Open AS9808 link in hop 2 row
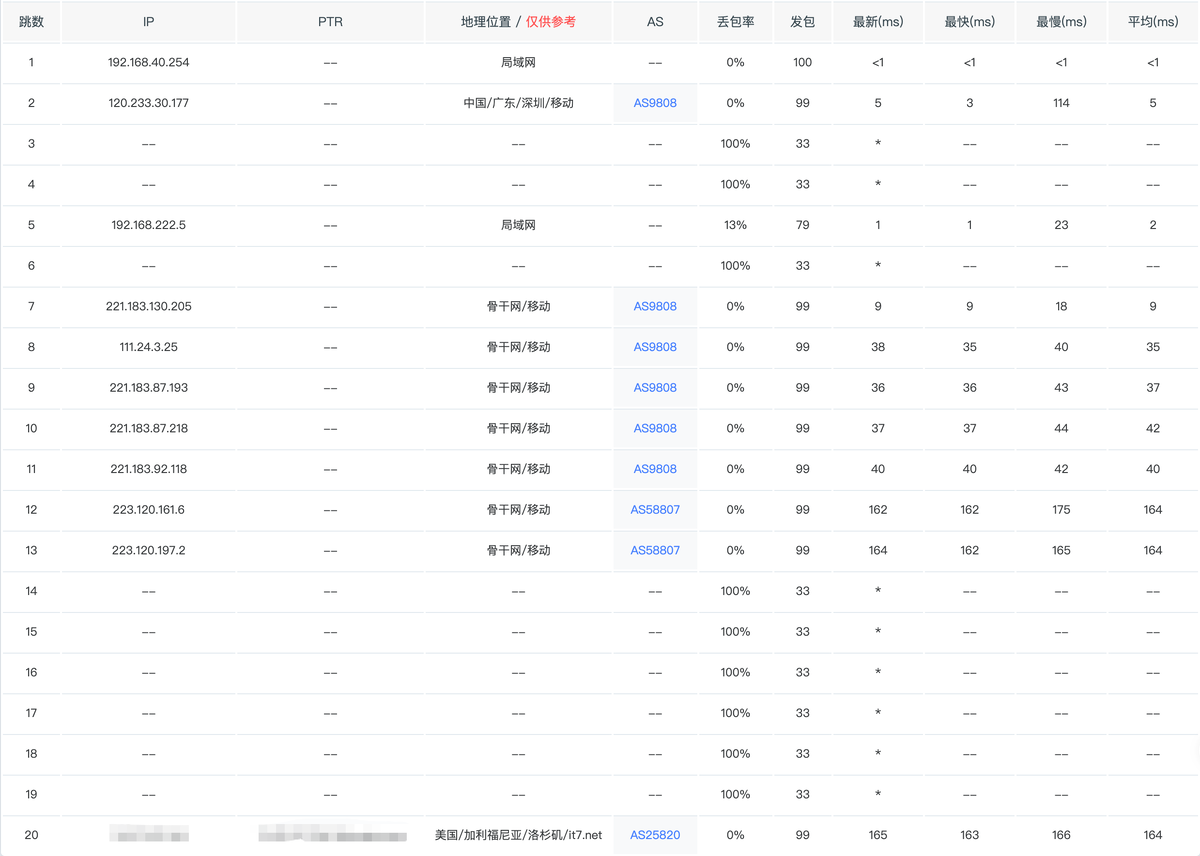 click(655, 103)
